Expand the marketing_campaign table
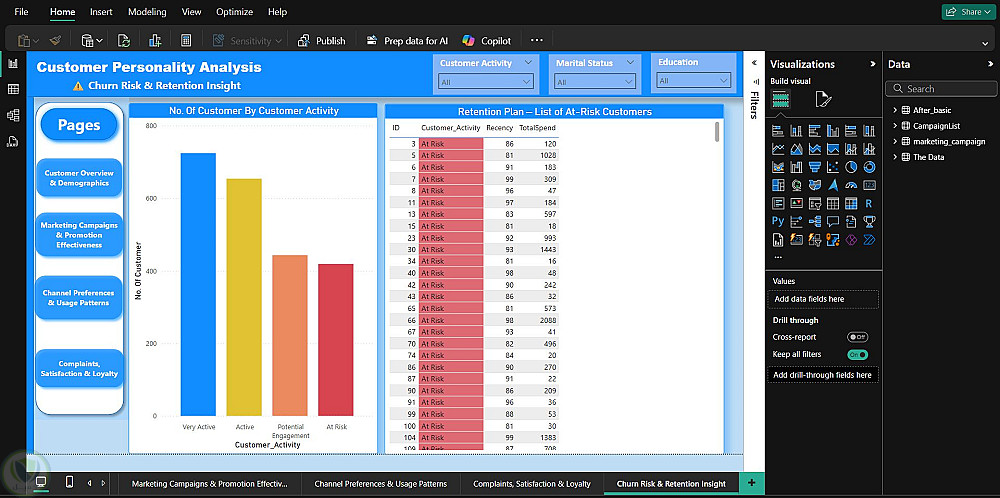Screen dimensions: 1000x498 pos(895,142)
